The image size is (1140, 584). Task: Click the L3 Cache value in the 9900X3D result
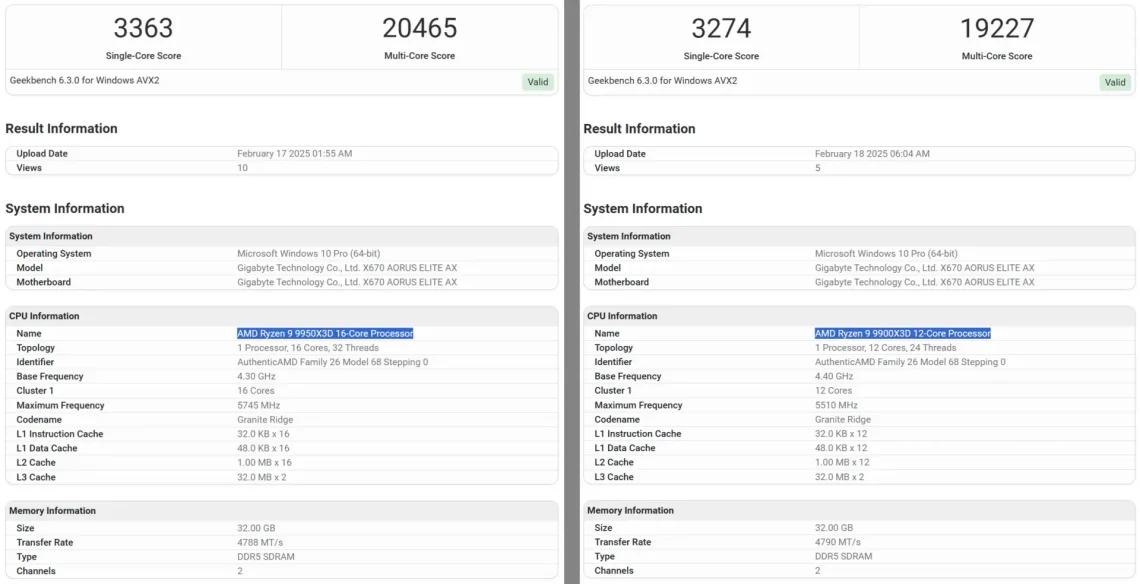tap(839, 477)
